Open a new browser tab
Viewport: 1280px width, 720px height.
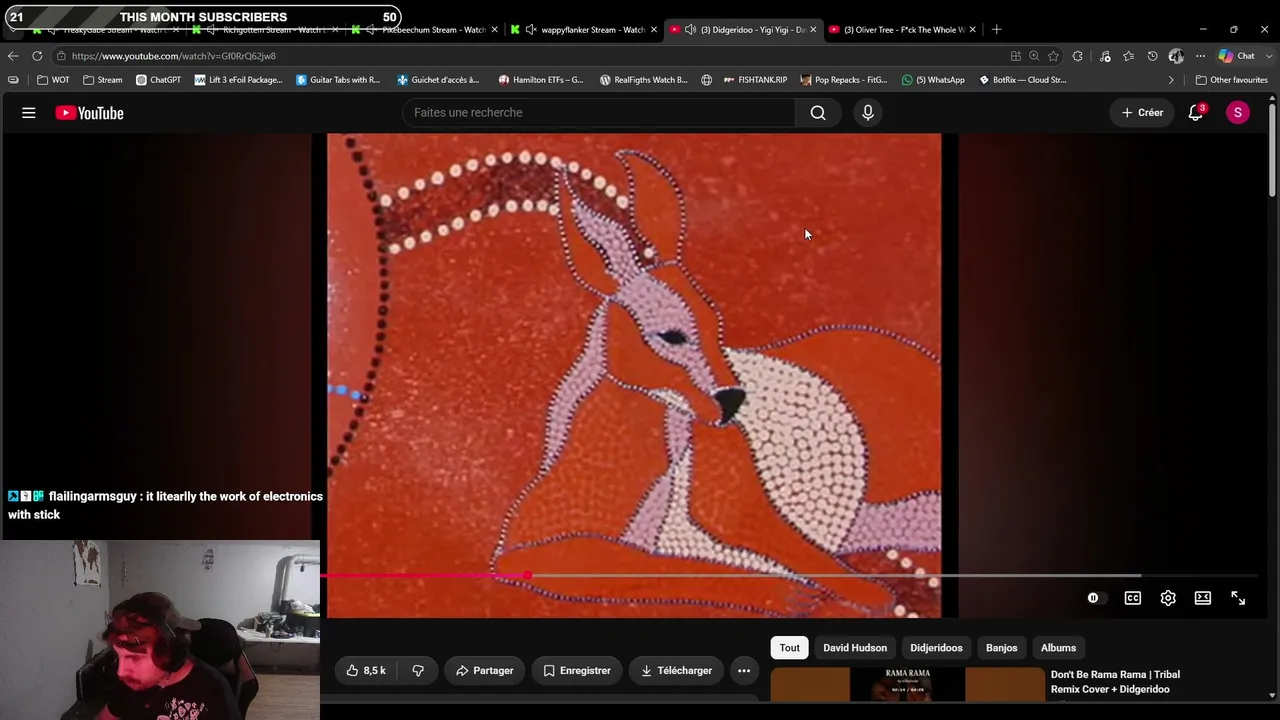point(996,30)
